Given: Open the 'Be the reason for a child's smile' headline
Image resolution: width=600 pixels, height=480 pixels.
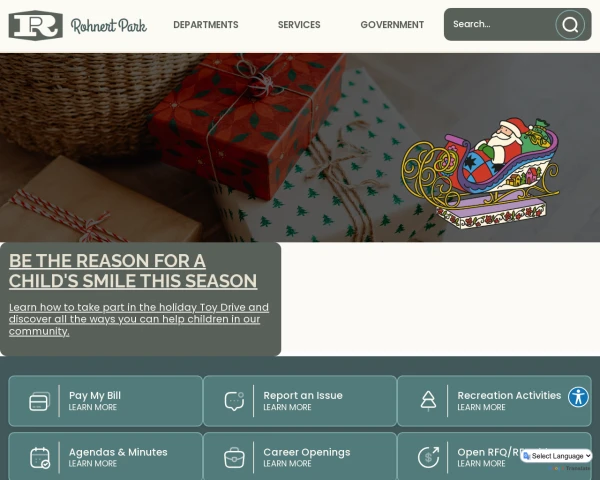Looking at the screenshot, I should pyautogui.click(x=133, y=271).
